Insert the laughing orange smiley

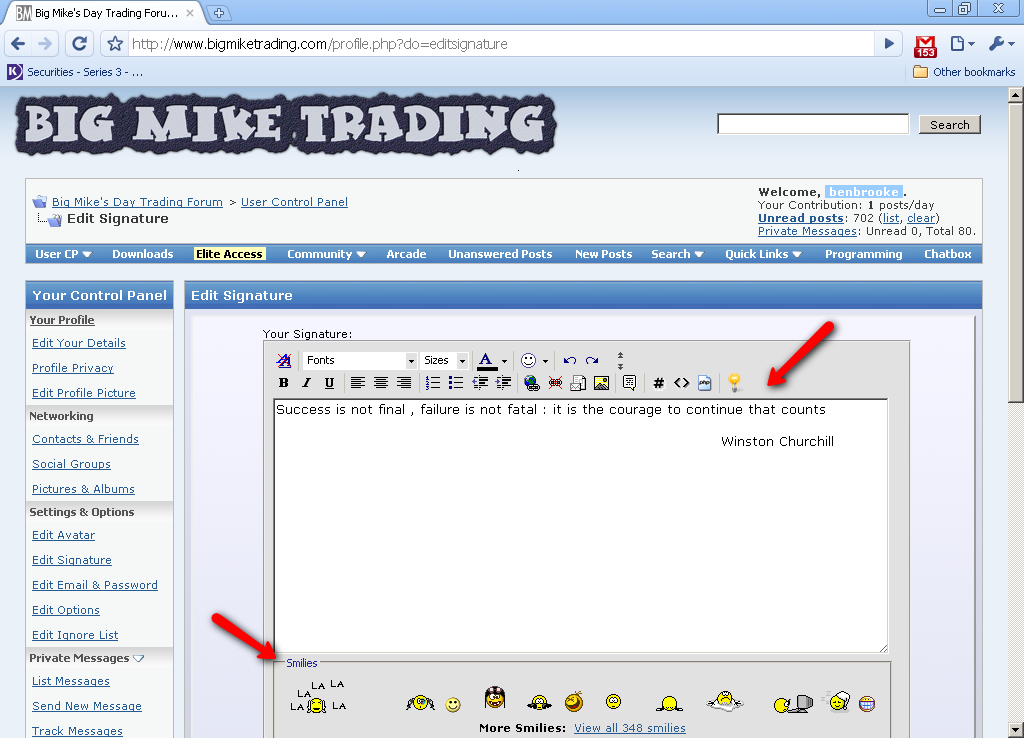point(574,701)
